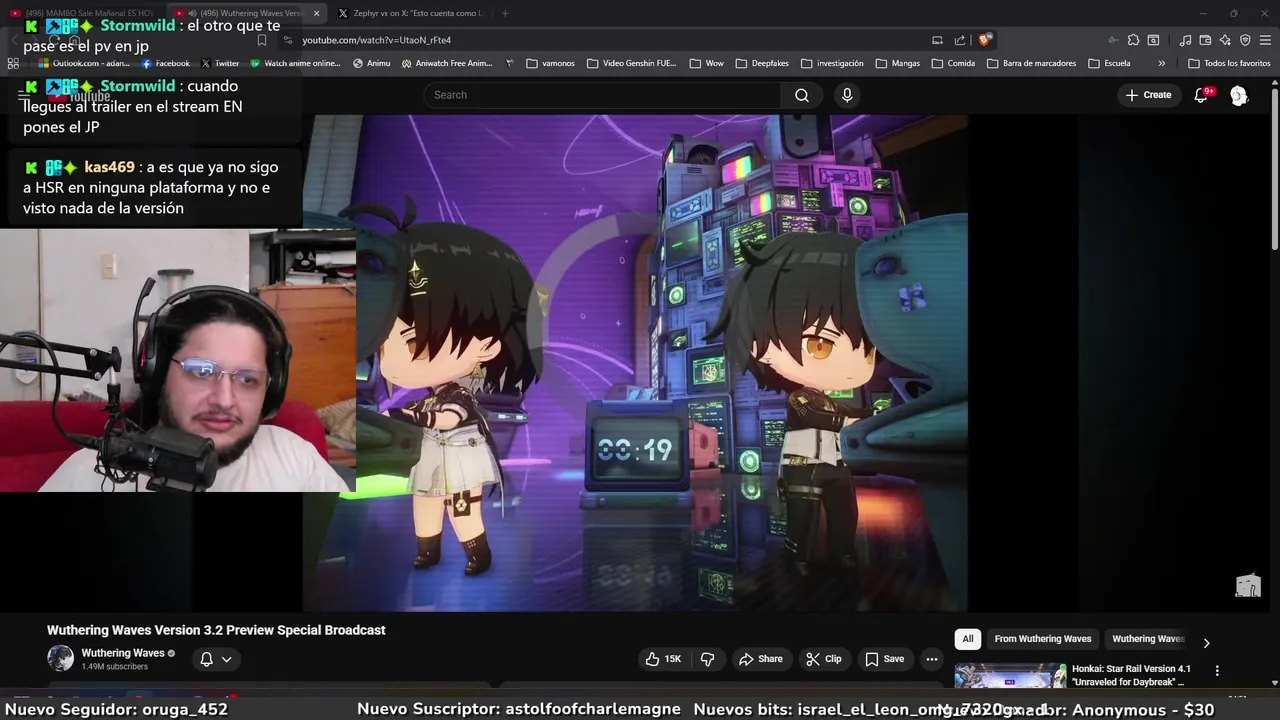
Task: Open the Video Genshin FUE bookmarks folder
Action: [632, 63]
